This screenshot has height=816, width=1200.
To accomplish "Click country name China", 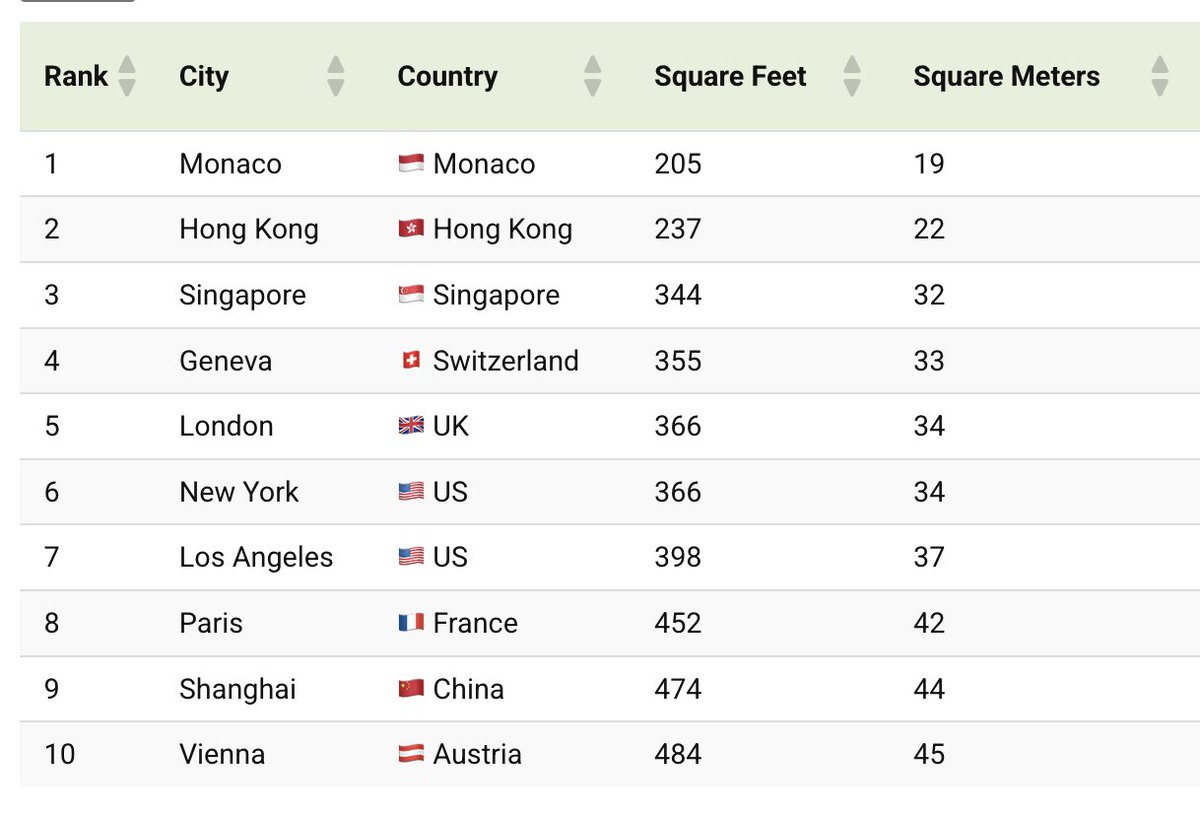I will pyautogui.click(x=468, y=689).
